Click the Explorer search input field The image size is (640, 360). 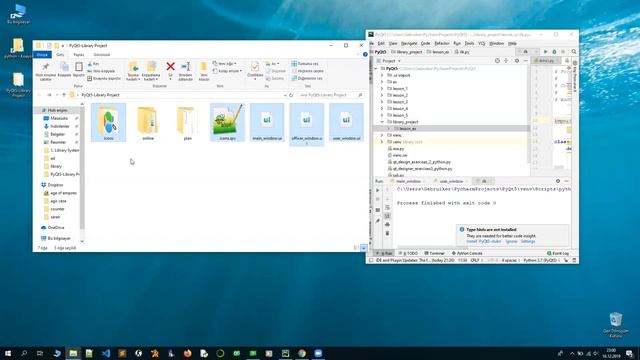point(330,95)
